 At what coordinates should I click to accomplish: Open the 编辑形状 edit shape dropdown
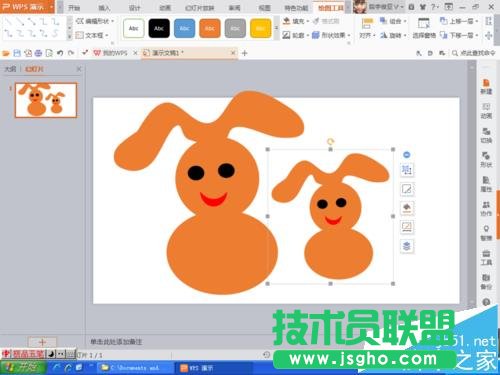(x=95, y=21)
